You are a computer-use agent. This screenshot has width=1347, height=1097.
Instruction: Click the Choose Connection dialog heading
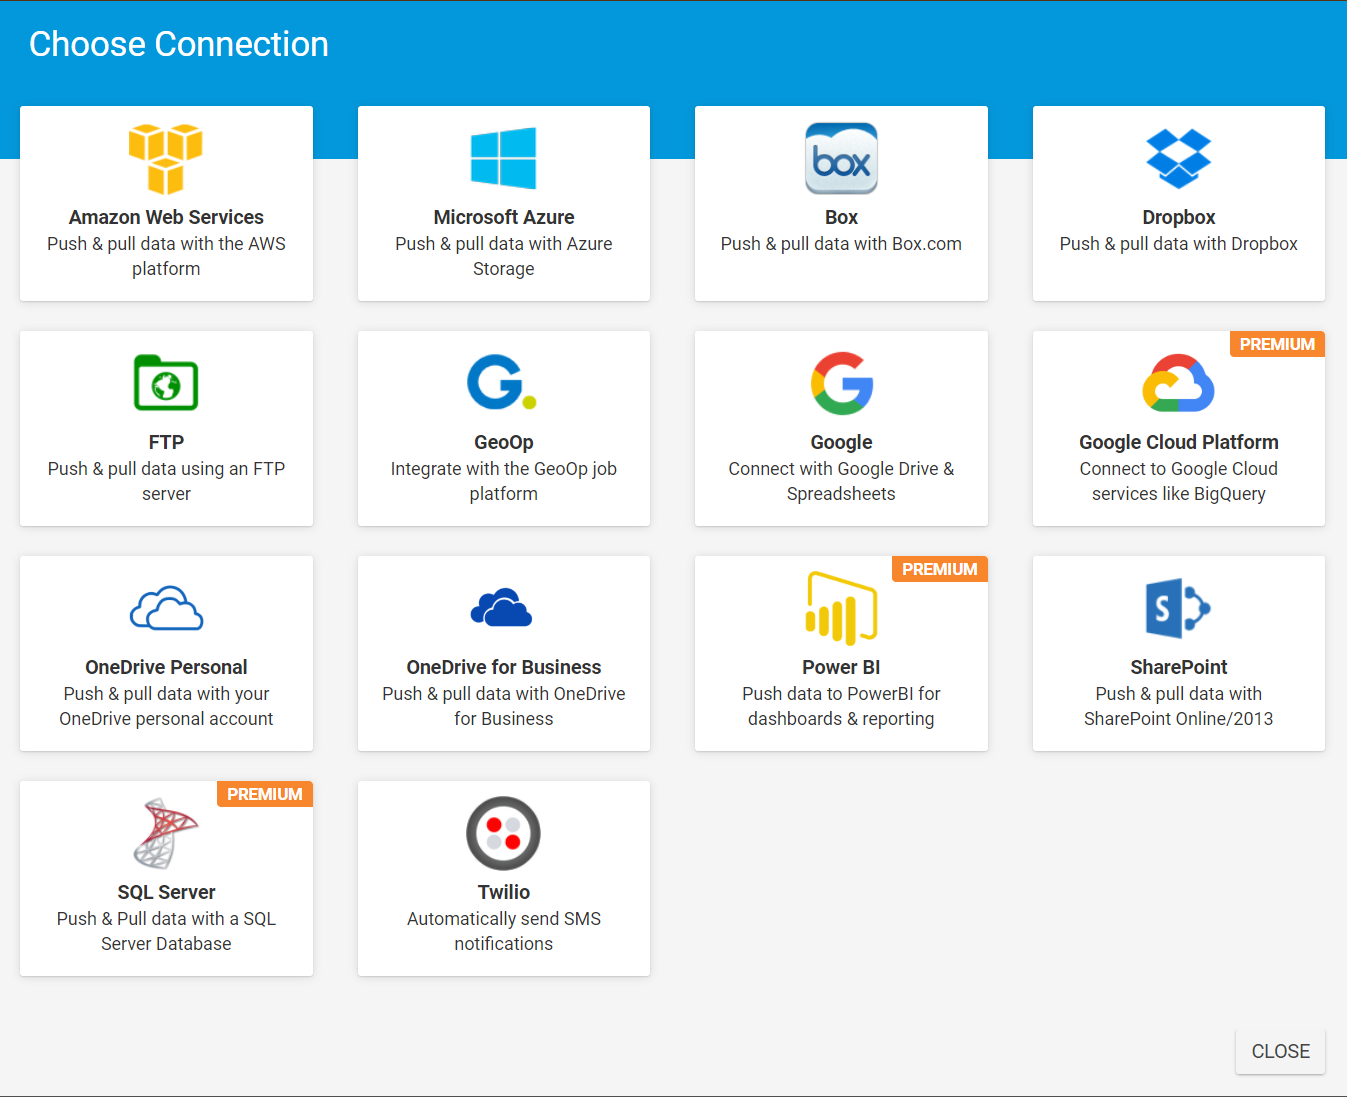pos(179,44)
